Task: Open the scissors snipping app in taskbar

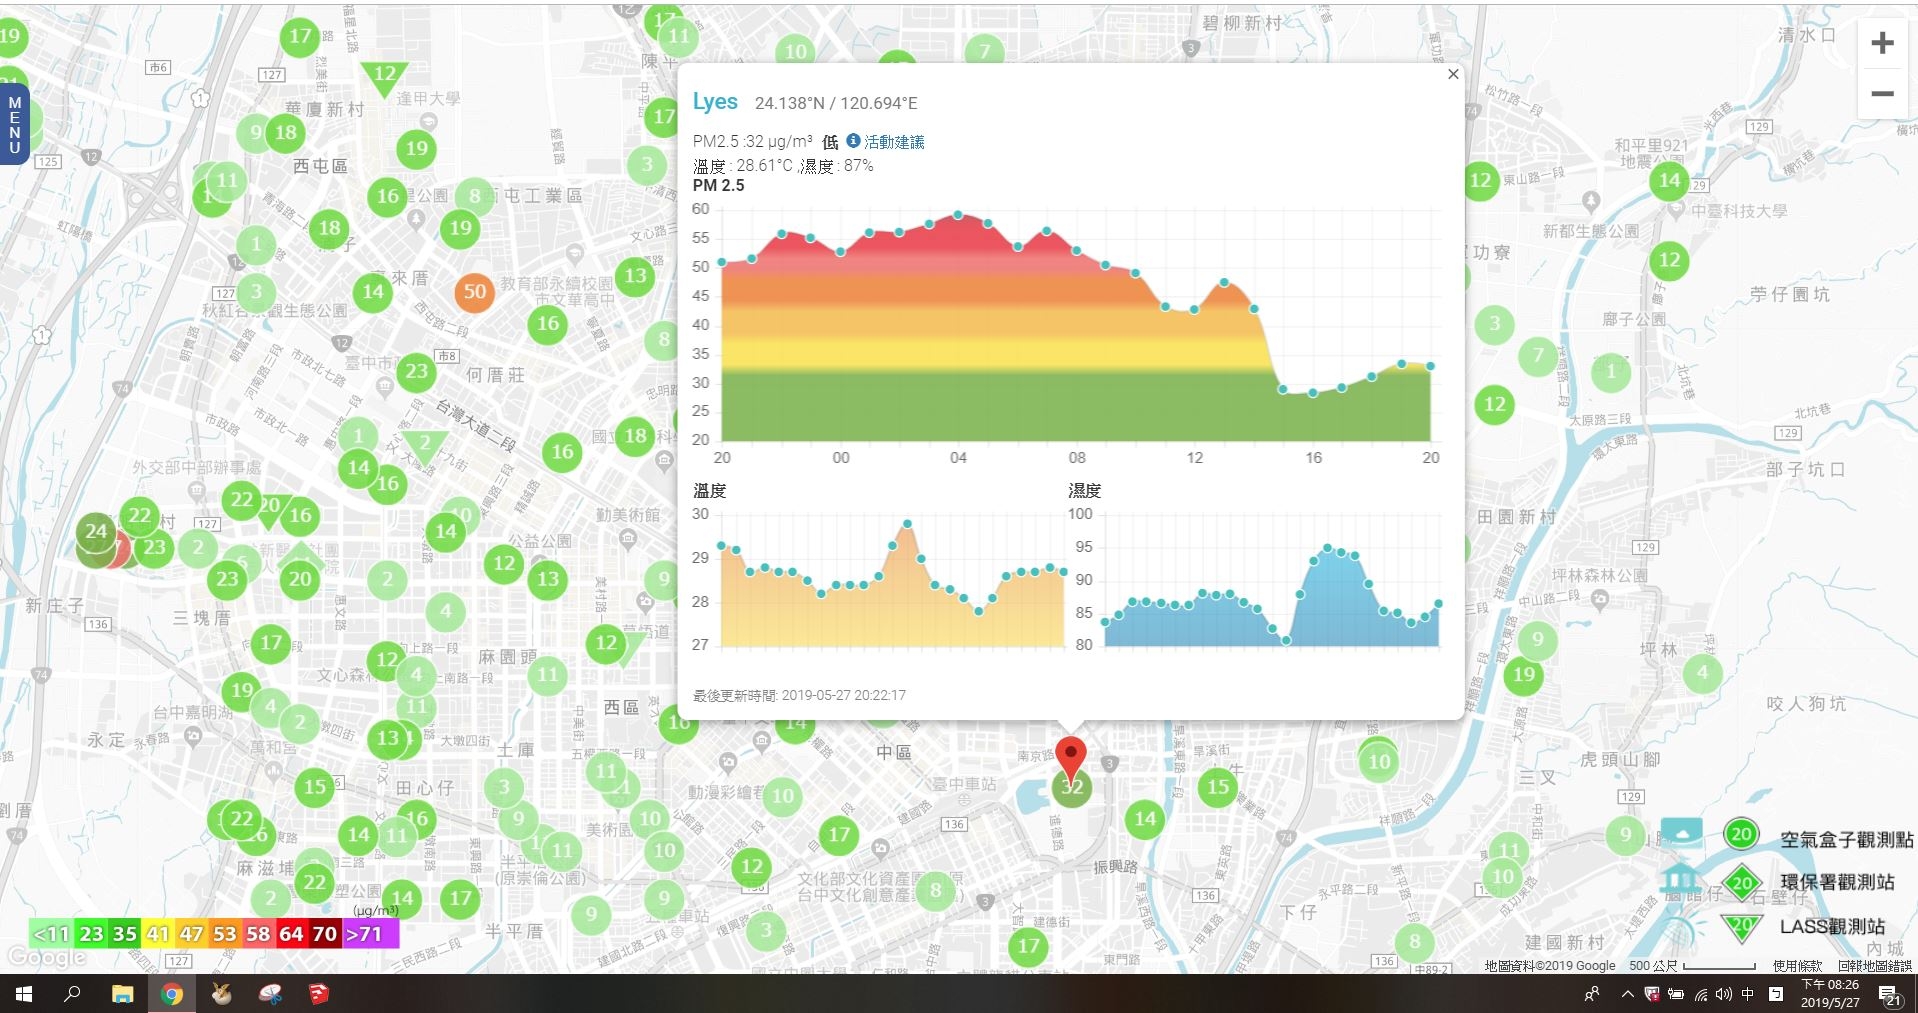Action: (x=270, y=994)
